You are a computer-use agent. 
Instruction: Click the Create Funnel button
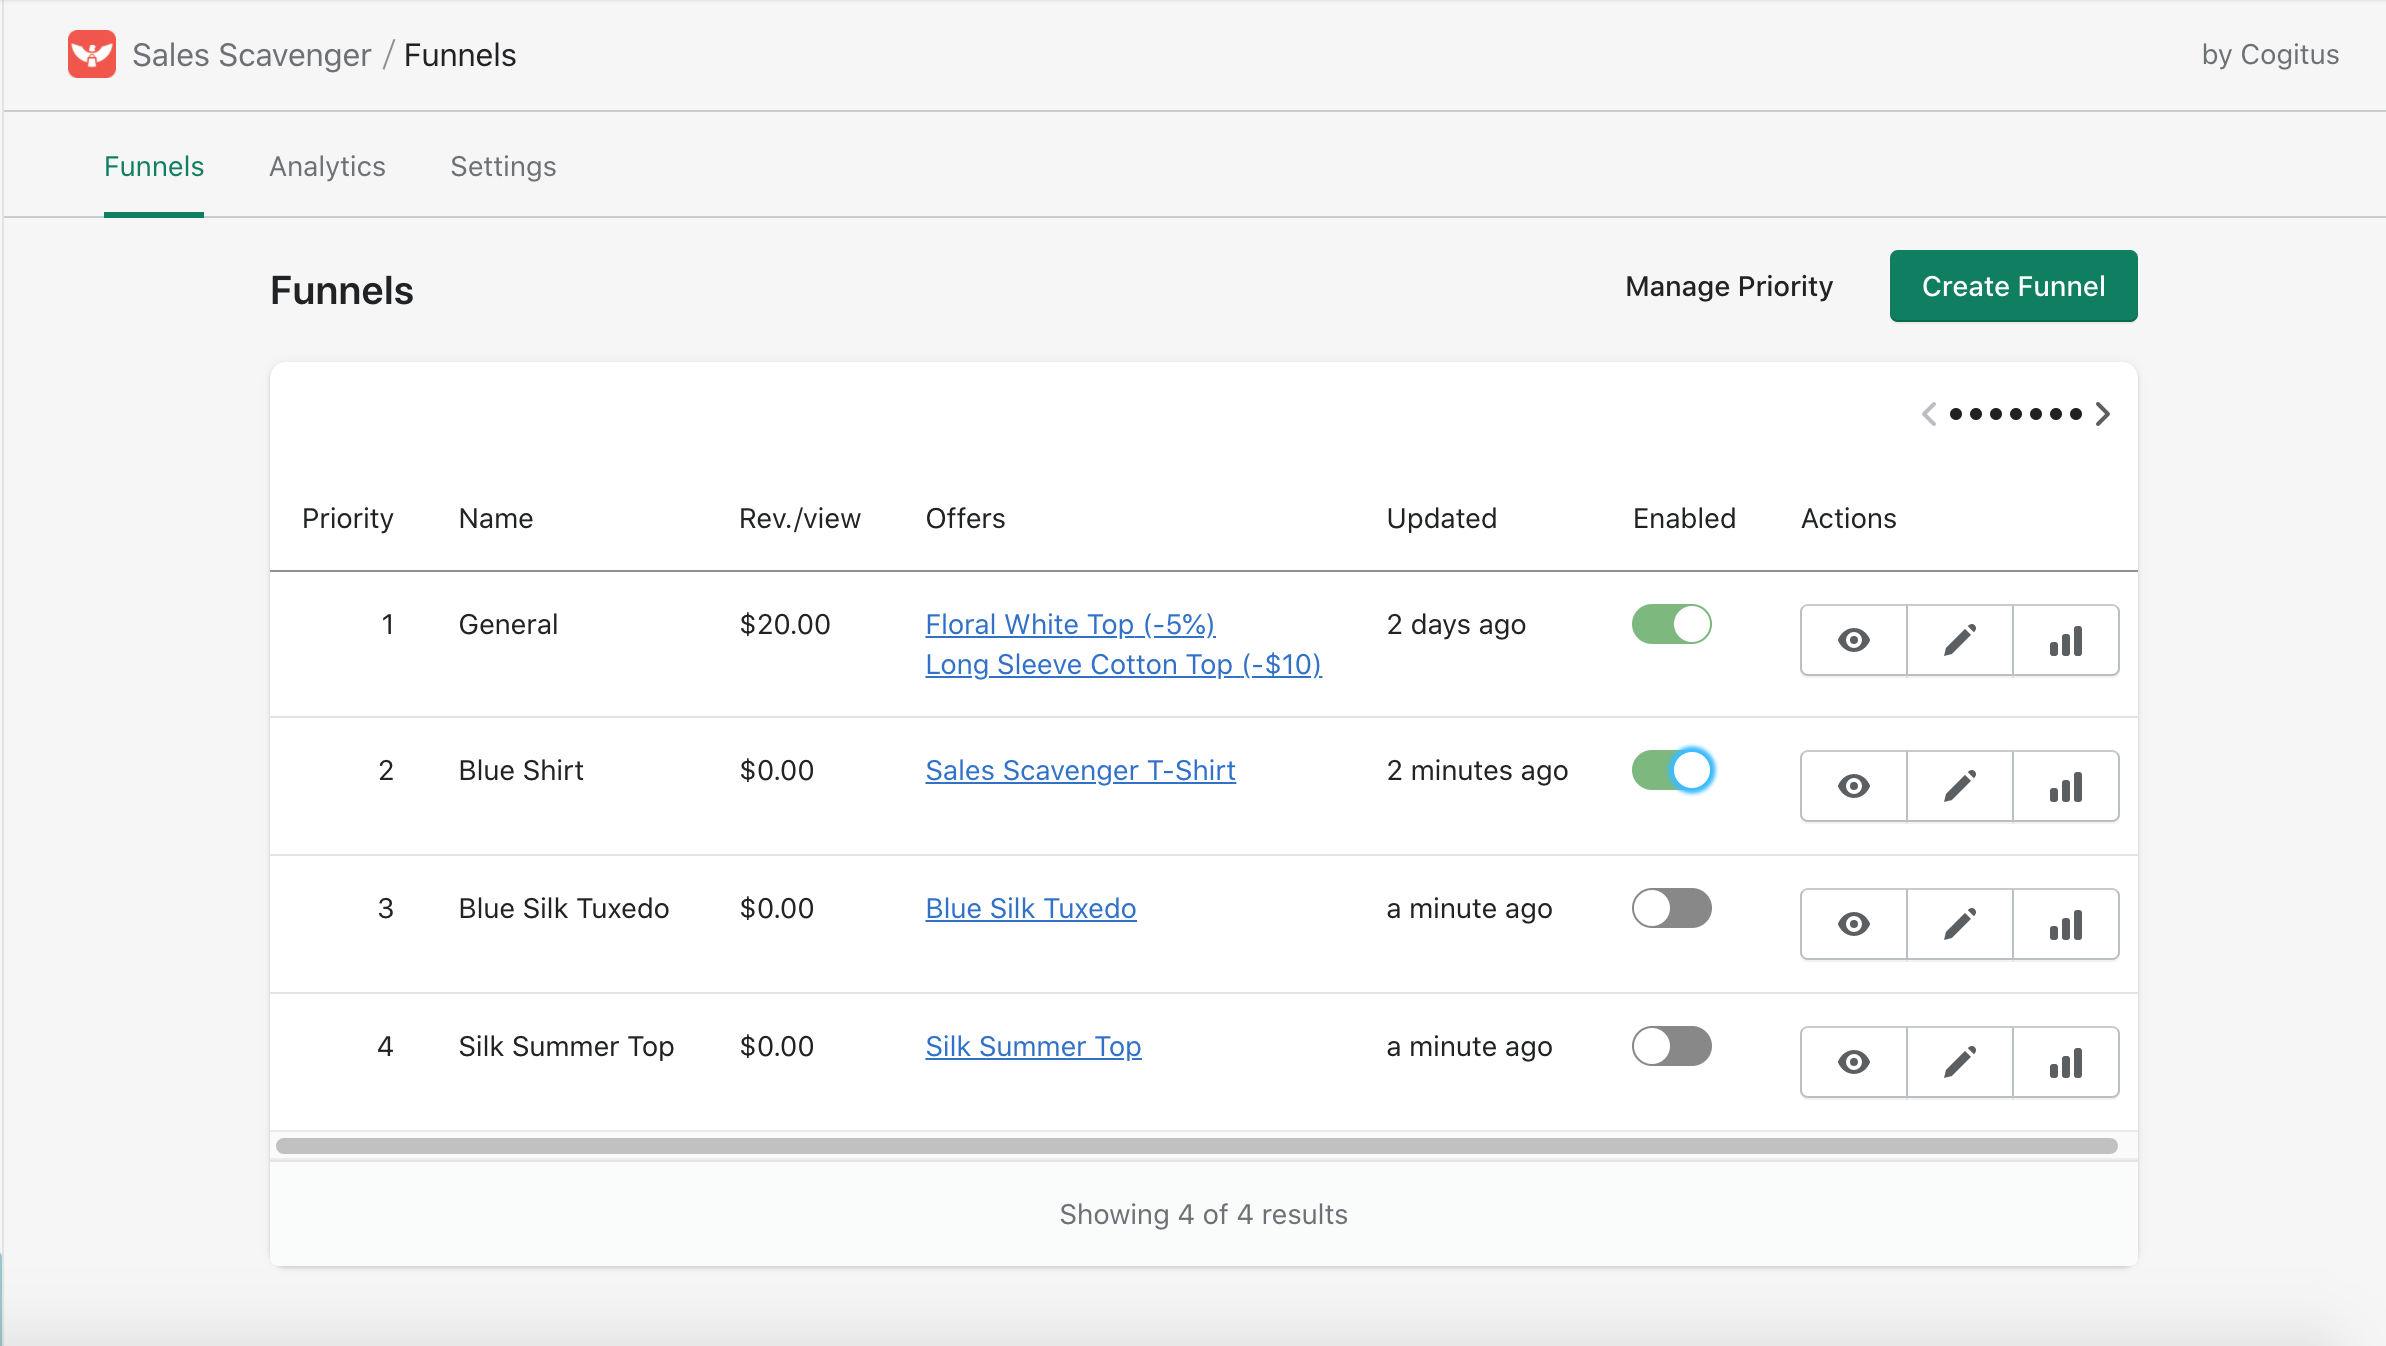[2013, 286]
